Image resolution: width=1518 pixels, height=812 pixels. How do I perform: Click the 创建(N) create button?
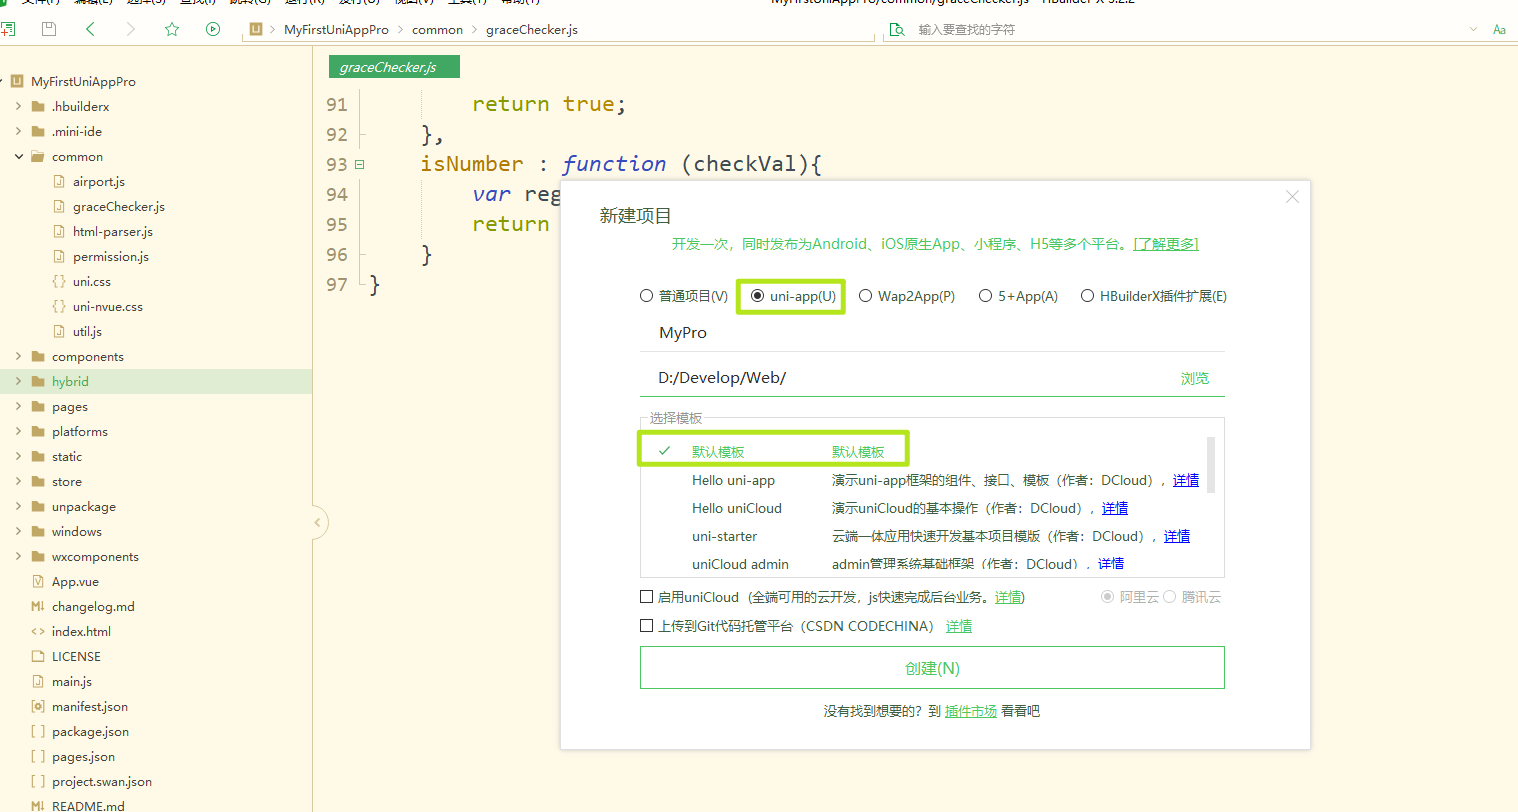[932, 668]
